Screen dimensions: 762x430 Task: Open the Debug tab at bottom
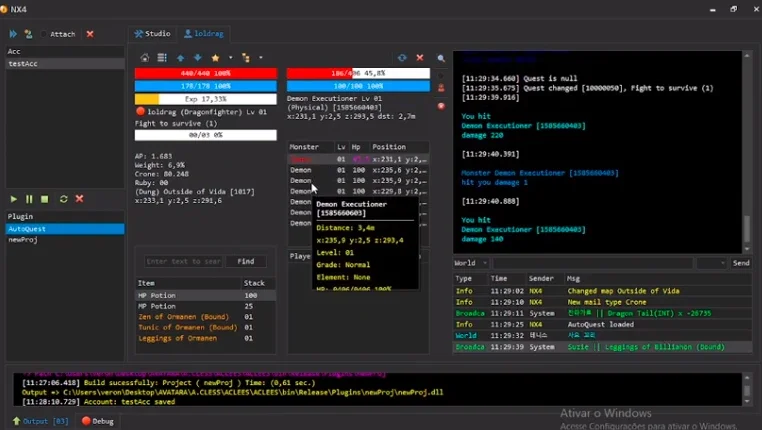(98, 421)
